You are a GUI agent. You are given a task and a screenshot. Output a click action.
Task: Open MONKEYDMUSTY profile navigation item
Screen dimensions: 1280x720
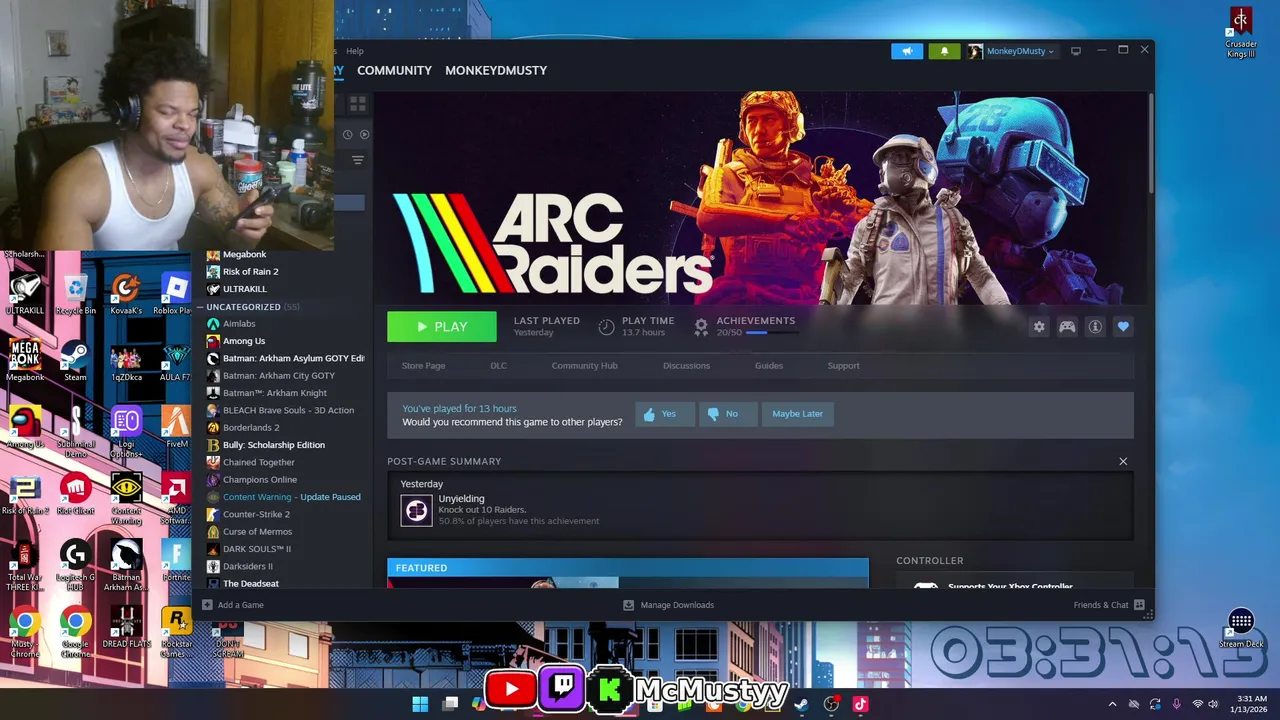(x=496, y=70)
